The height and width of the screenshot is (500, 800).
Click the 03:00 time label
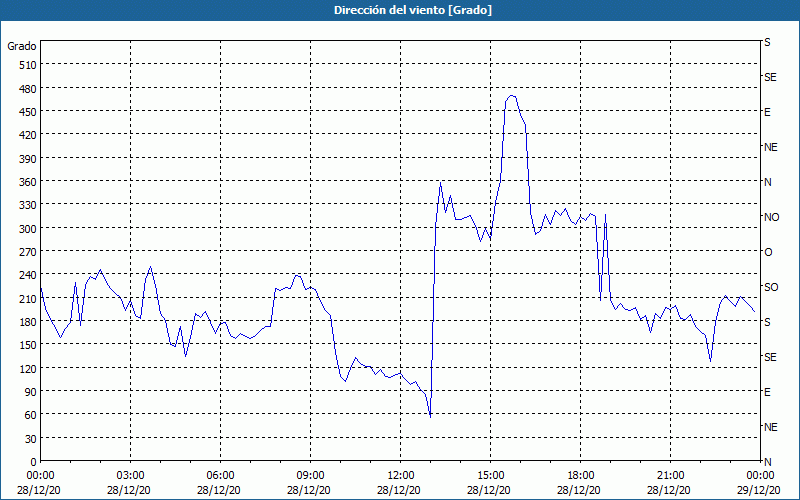[x=131, y=476]
